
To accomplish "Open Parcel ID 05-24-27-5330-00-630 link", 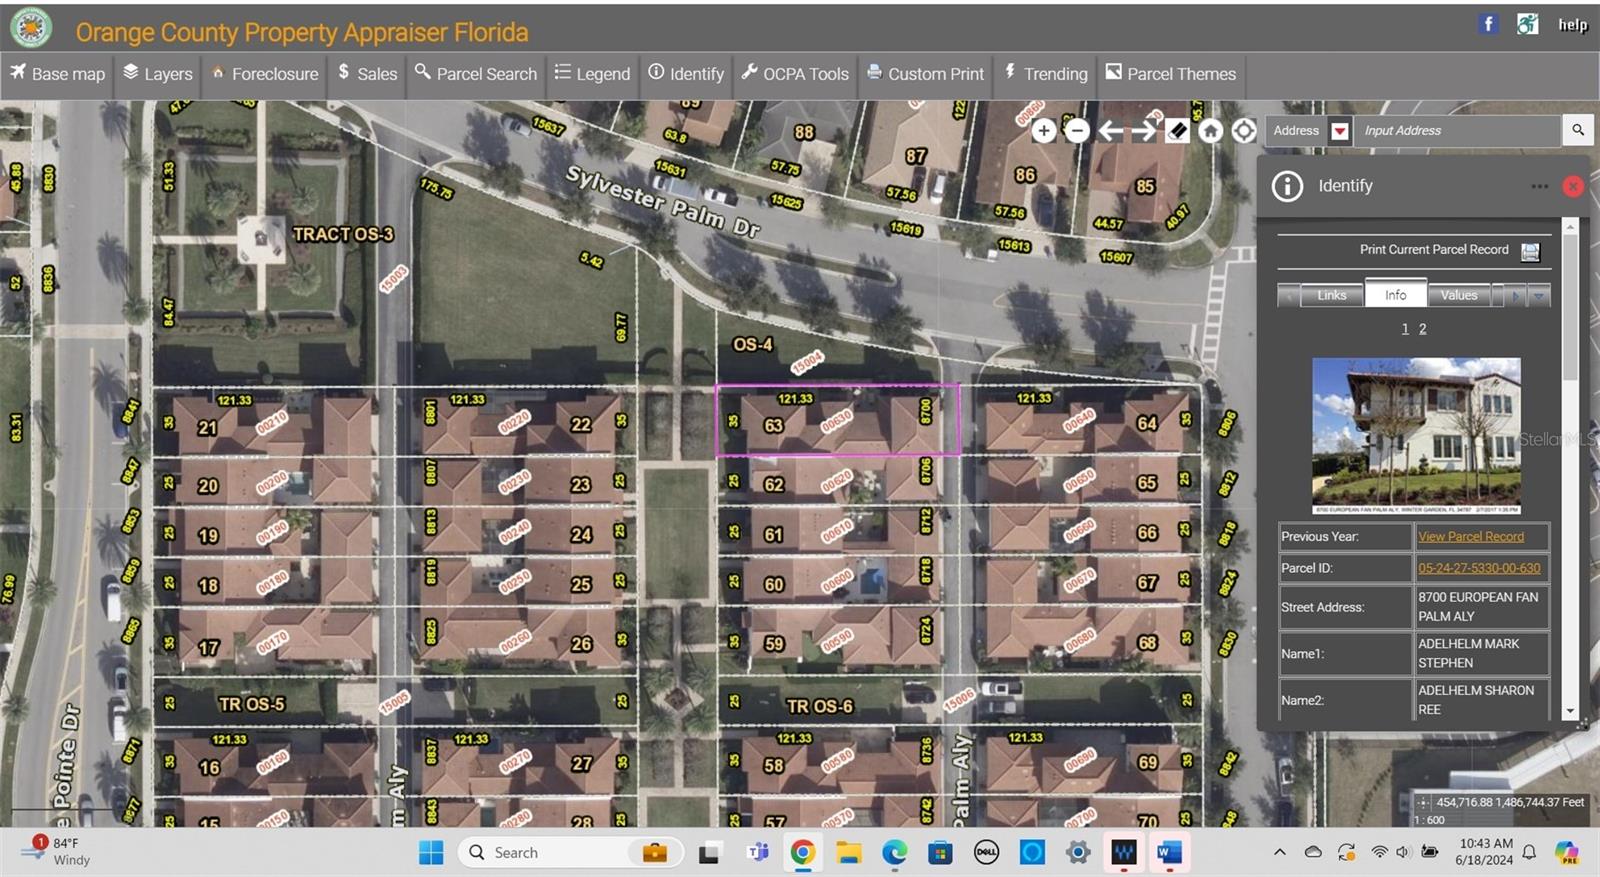I will pyautogui.click(x=1478, y=568).
